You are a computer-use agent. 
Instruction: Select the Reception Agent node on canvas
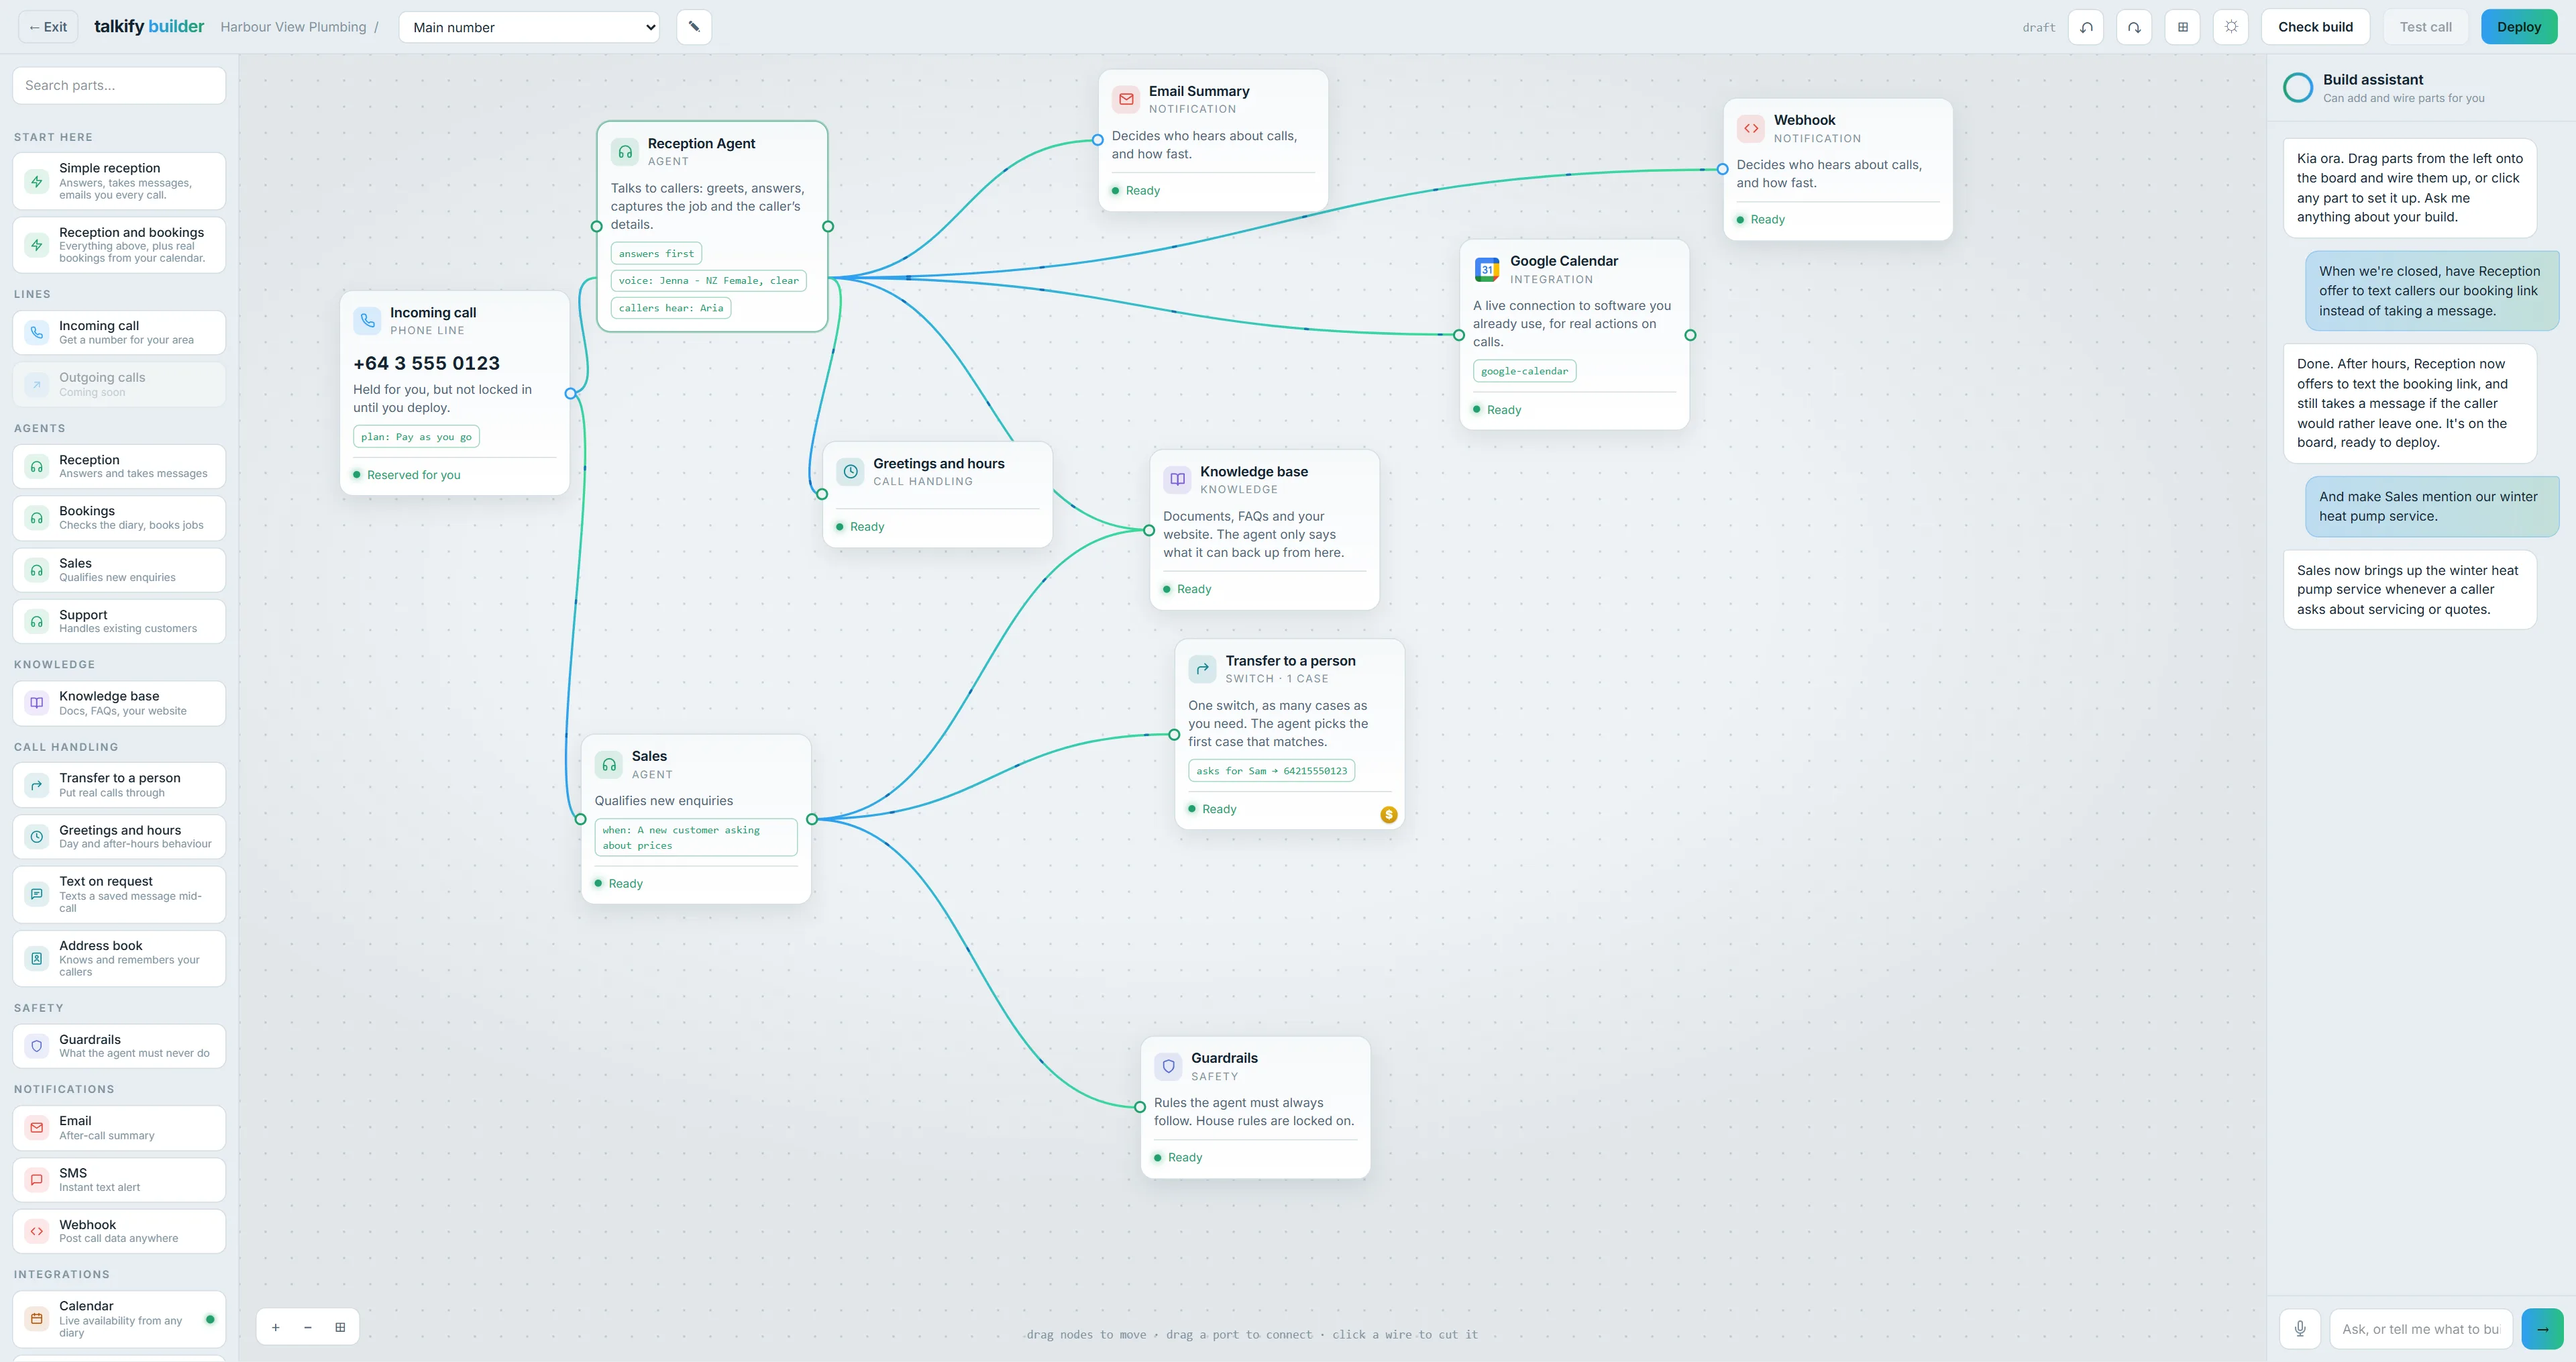[x=712, y=226]
